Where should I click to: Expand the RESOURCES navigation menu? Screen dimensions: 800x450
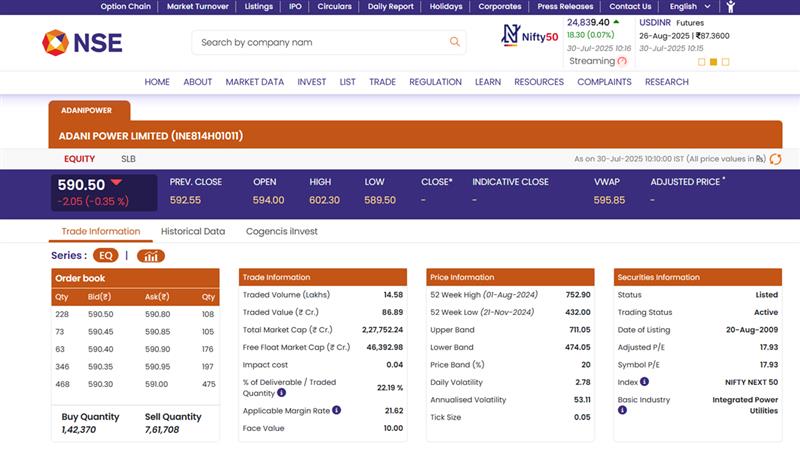tap(539, 82)
